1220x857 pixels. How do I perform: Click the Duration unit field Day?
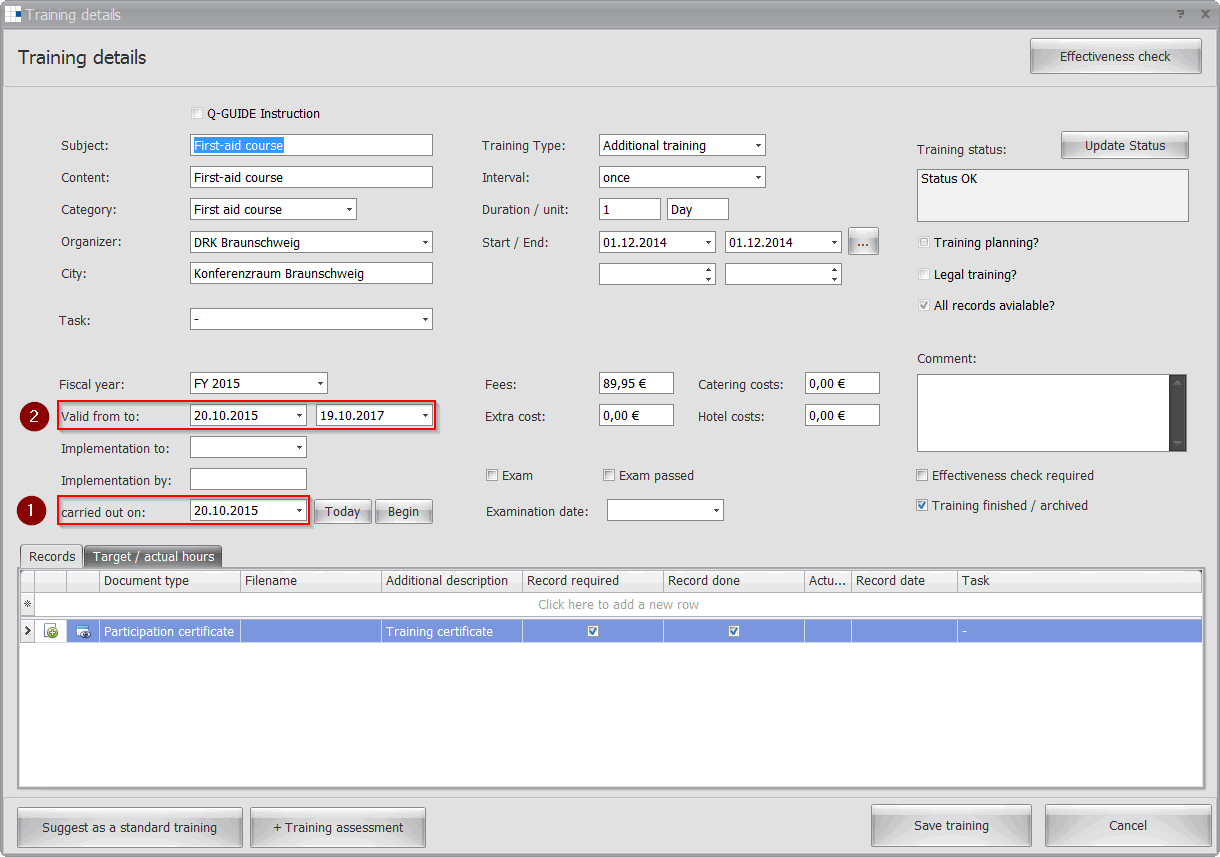(x=698, y=210)
